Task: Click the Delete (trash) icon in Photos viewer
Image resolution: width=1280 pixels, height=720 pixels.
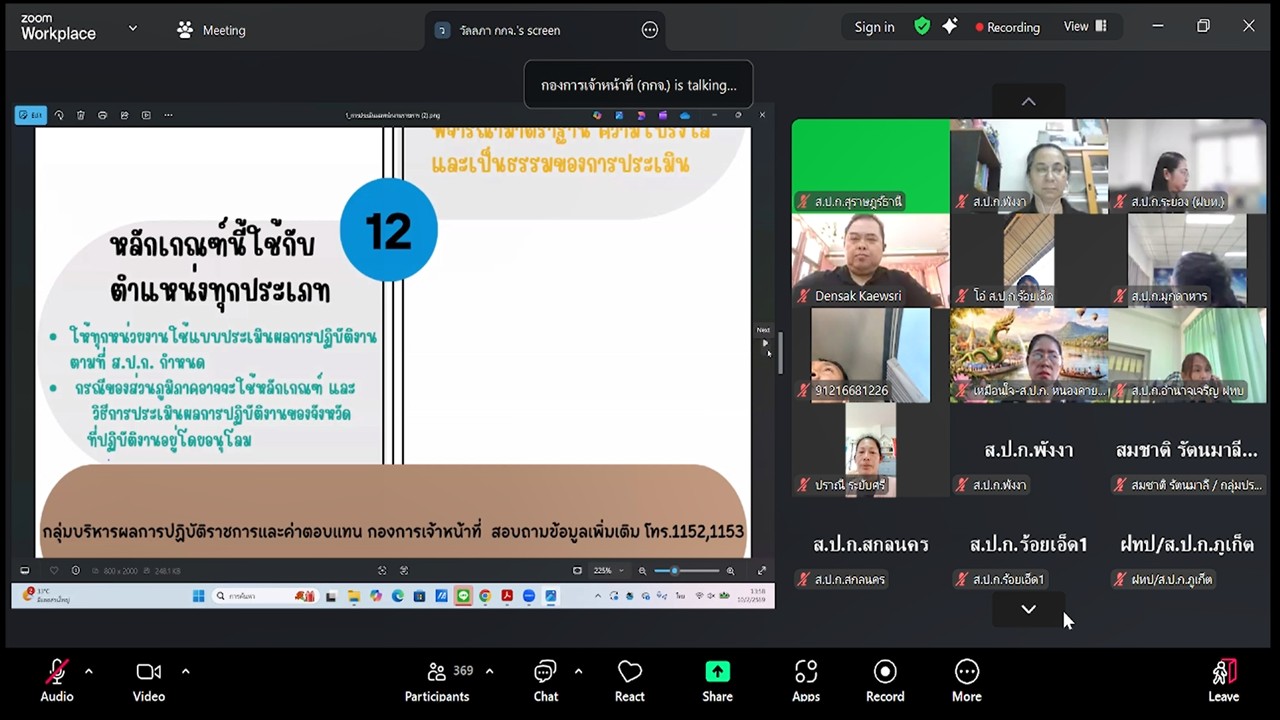Action: point(81,115)
